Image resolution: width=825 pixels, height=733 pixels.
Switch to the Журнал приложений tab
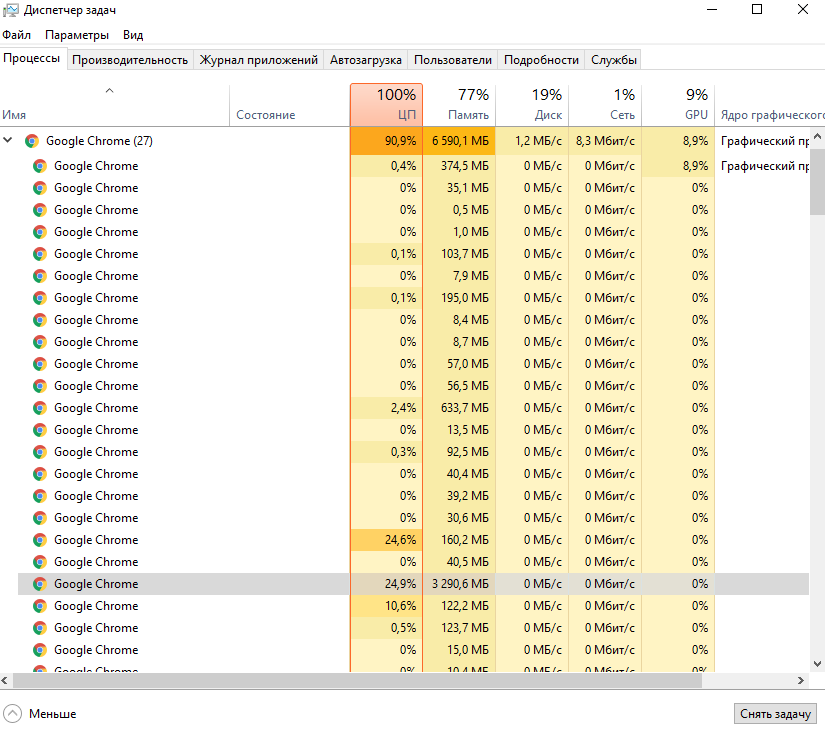[258, 60]
